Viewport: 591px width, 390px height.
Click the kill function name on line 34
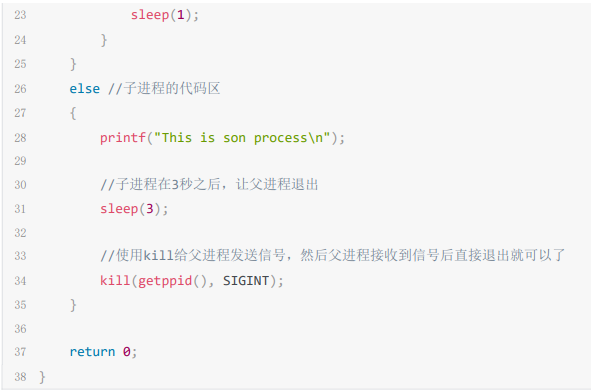point(115,281)
